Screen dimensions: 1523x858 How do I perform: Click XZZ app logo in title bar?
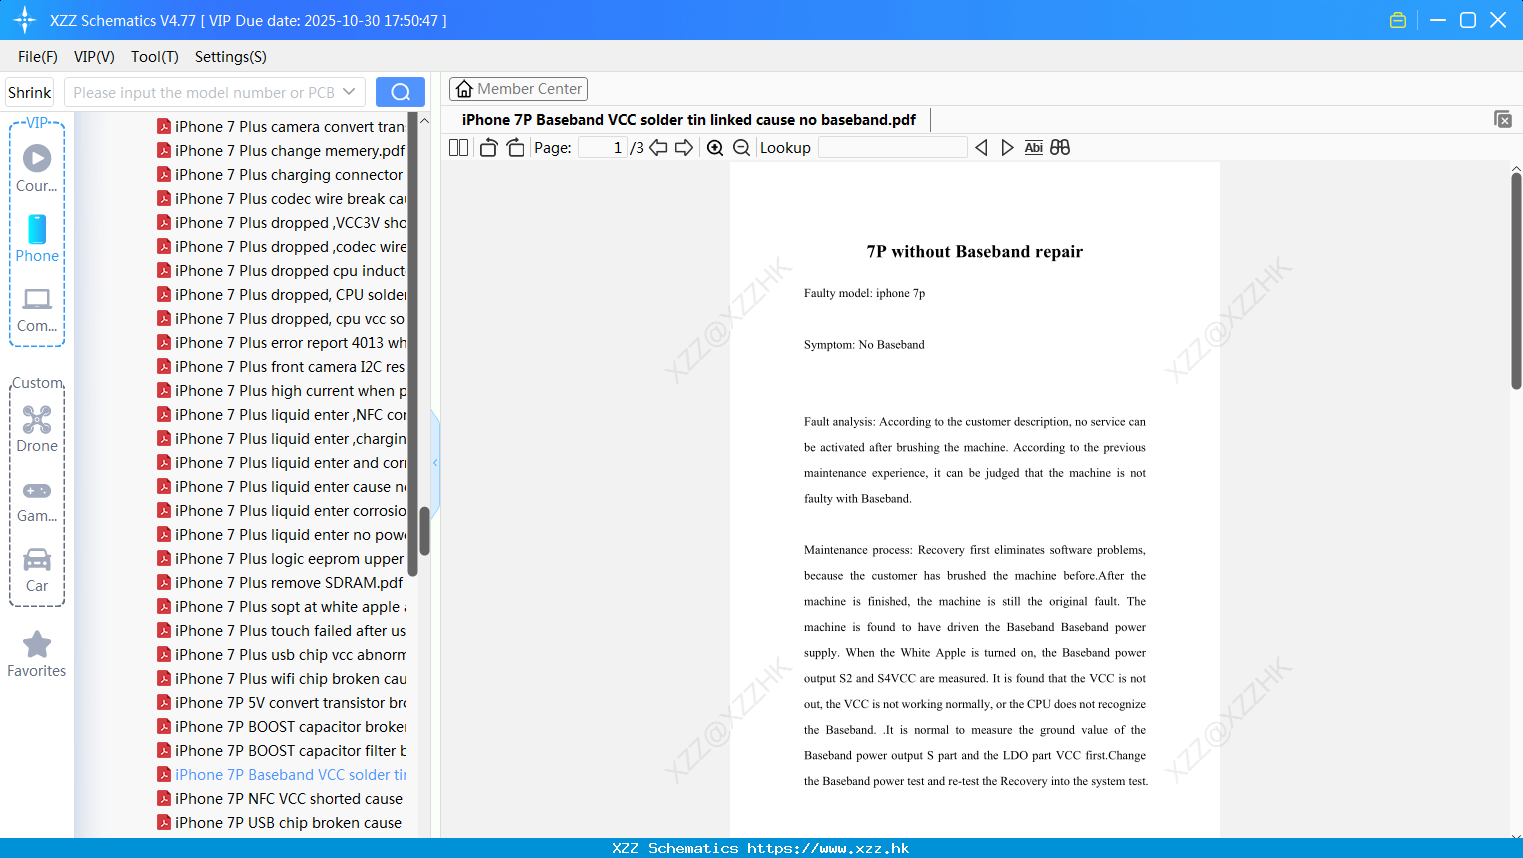click(25, 20)
